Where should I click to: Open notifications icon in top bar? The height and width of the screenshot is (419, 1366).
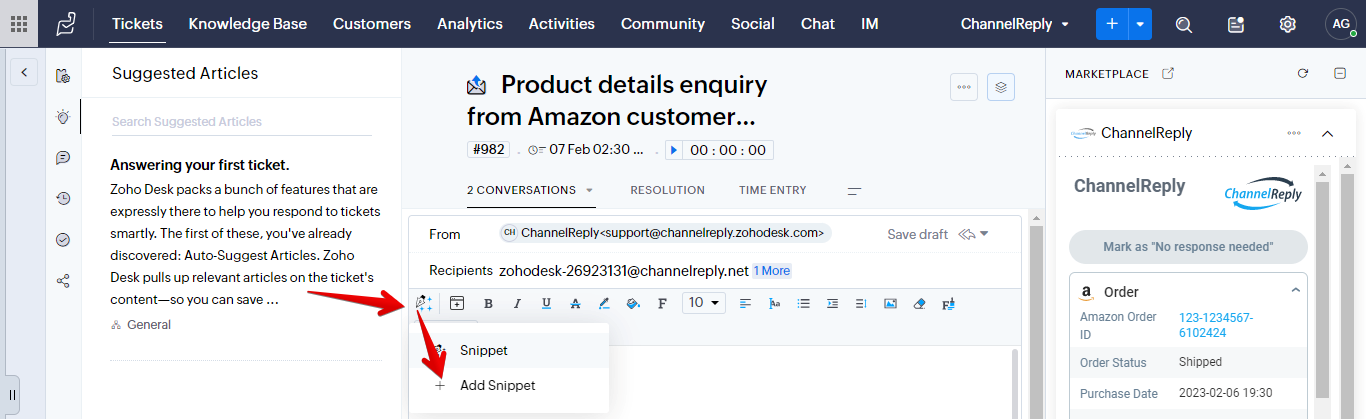point(1236,24)
